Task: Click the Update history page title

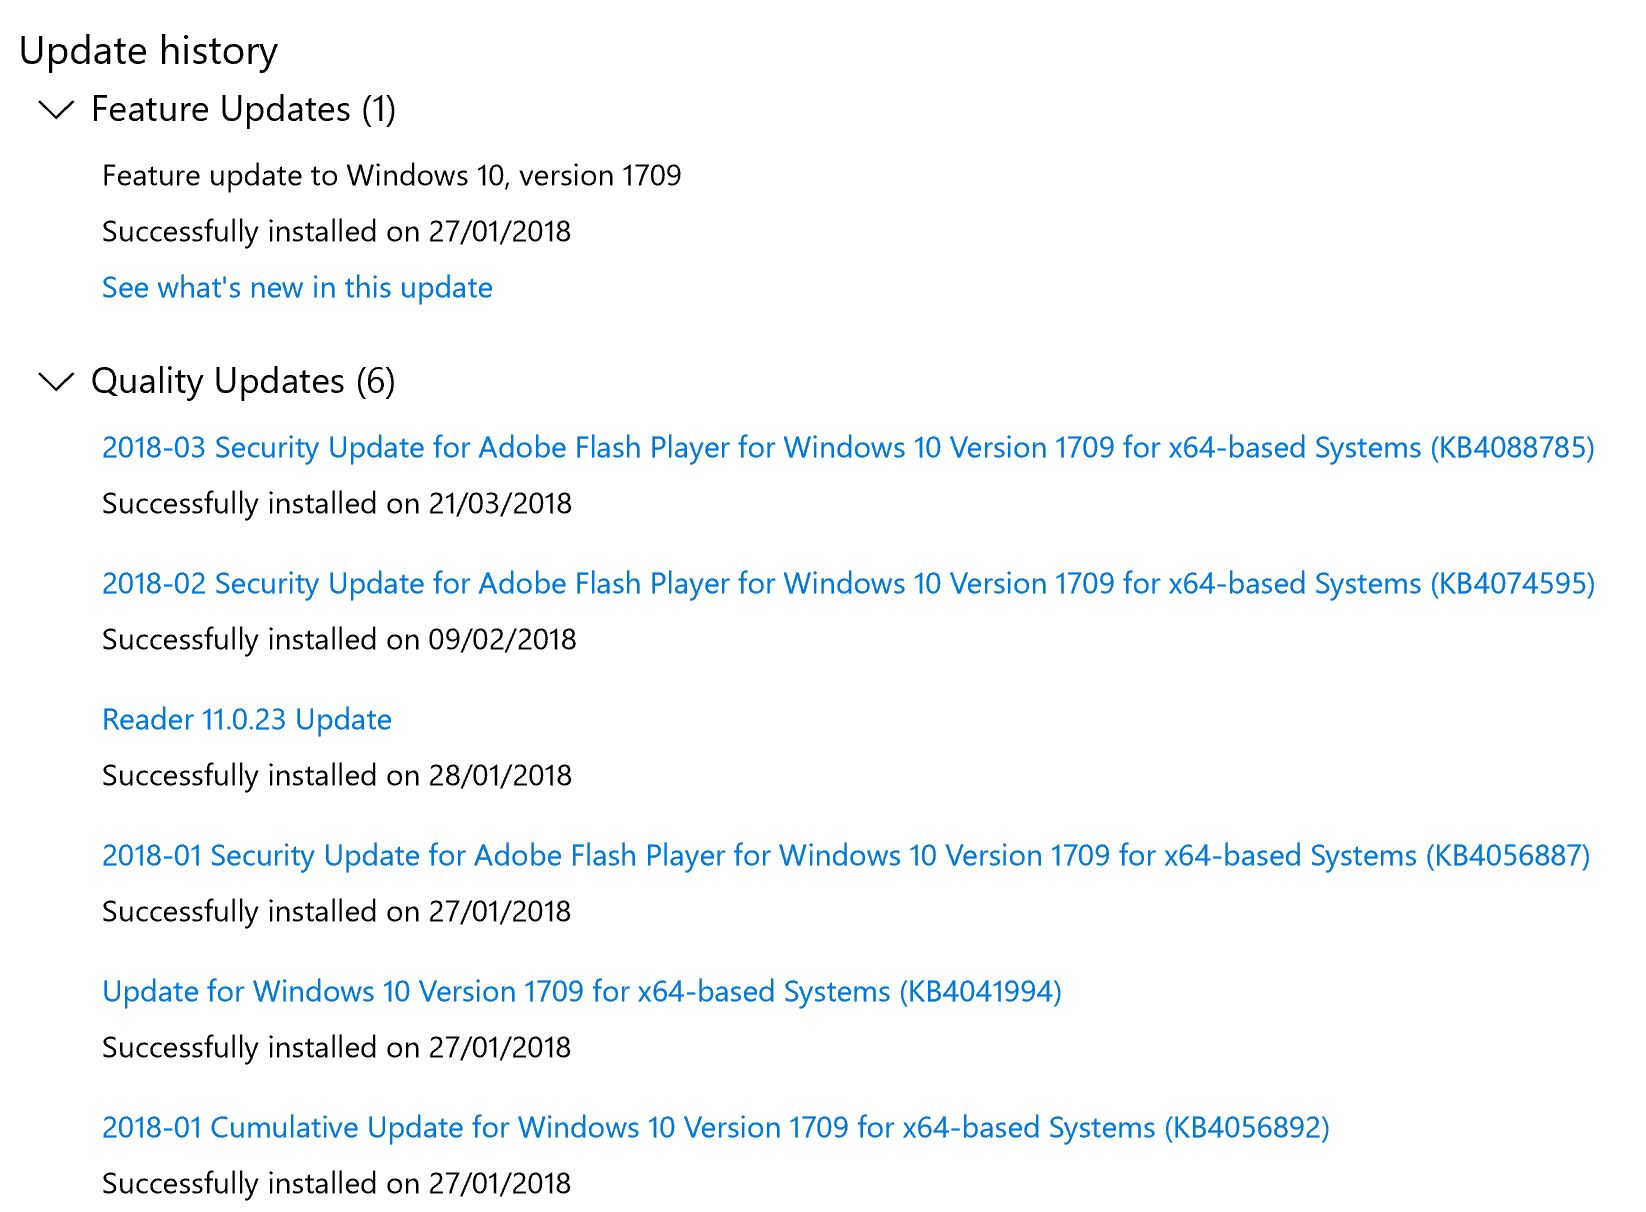Action: coord(148,51)
